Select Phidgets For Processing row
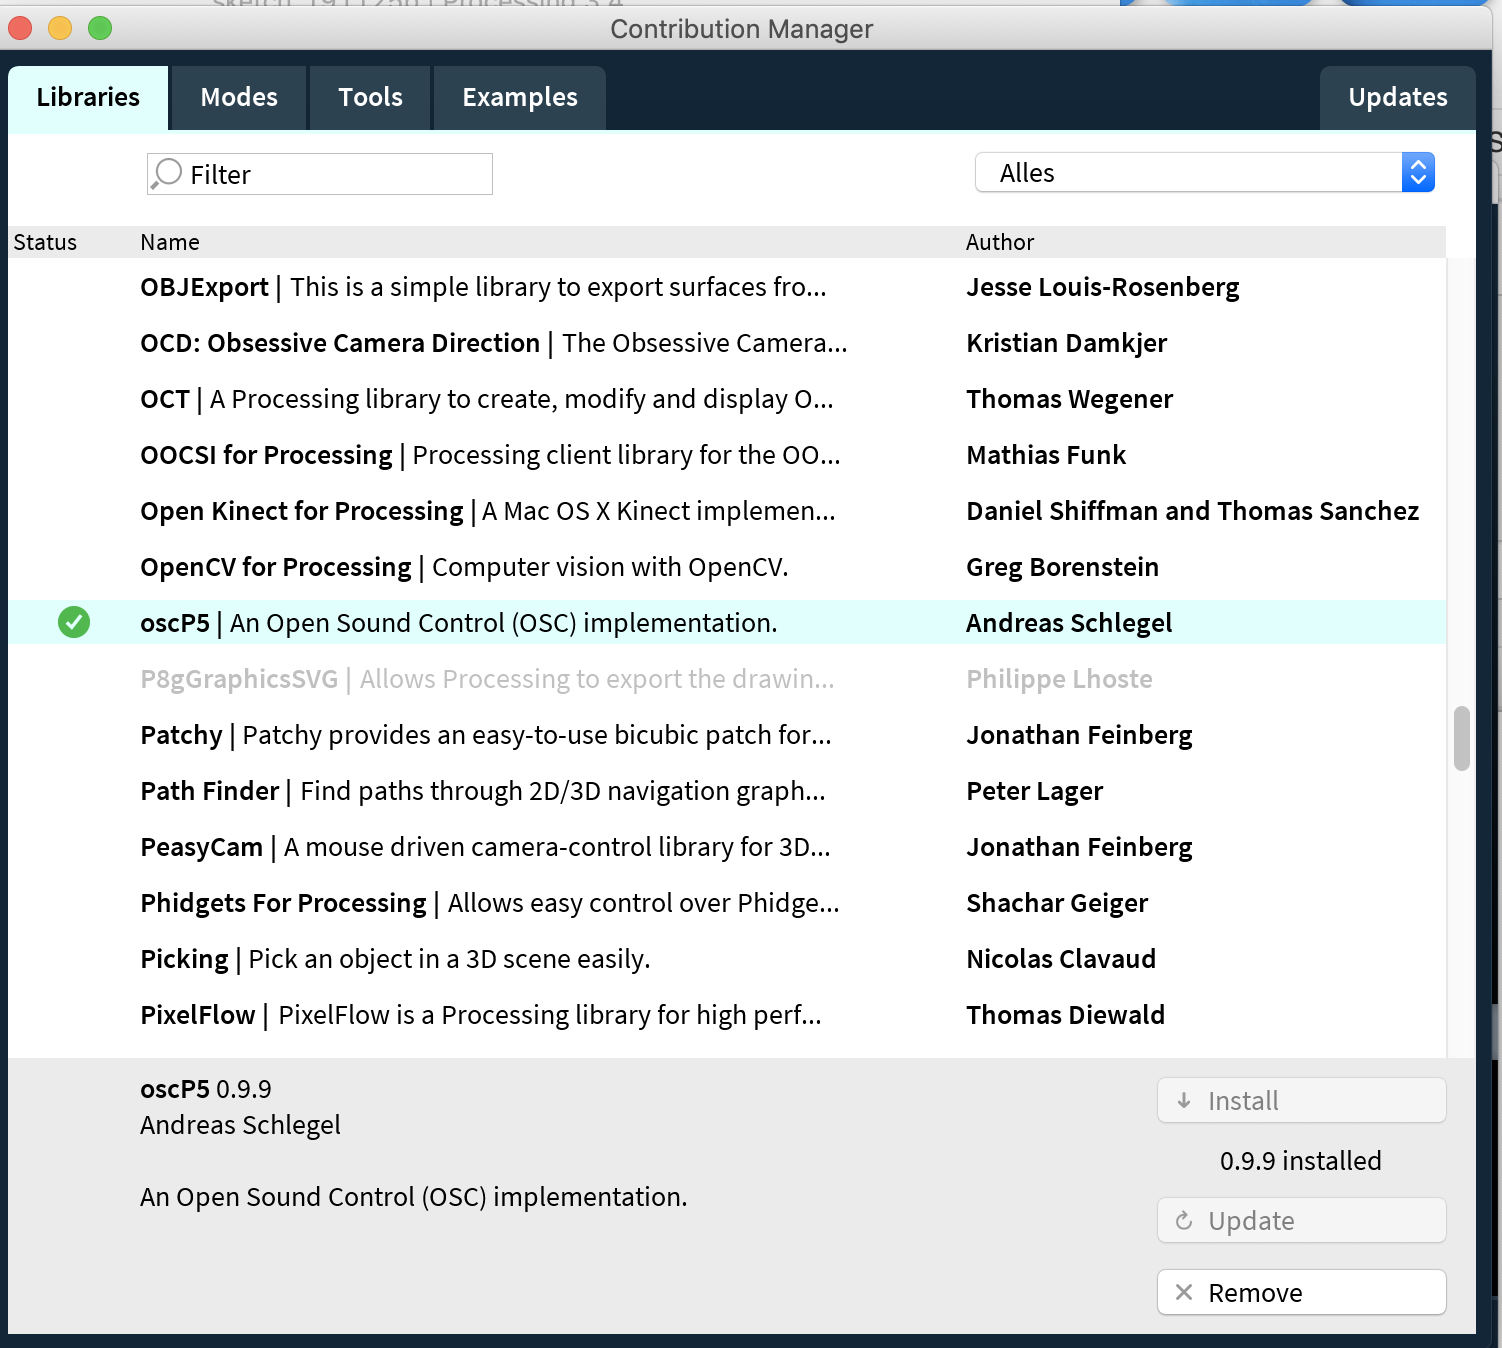This screenshot has width=1502, height=1348. coord(727,903)
